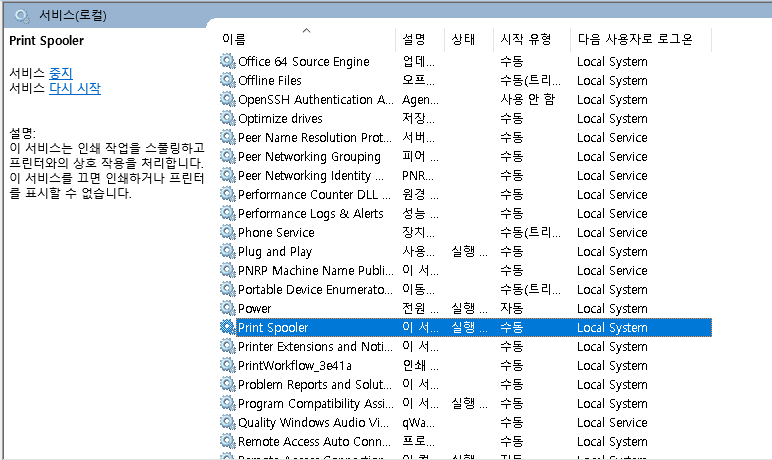The image size is (772, 460).
Task: Click gear icon of Remote Access Auto Connection
Action: (x=227, y=441)
